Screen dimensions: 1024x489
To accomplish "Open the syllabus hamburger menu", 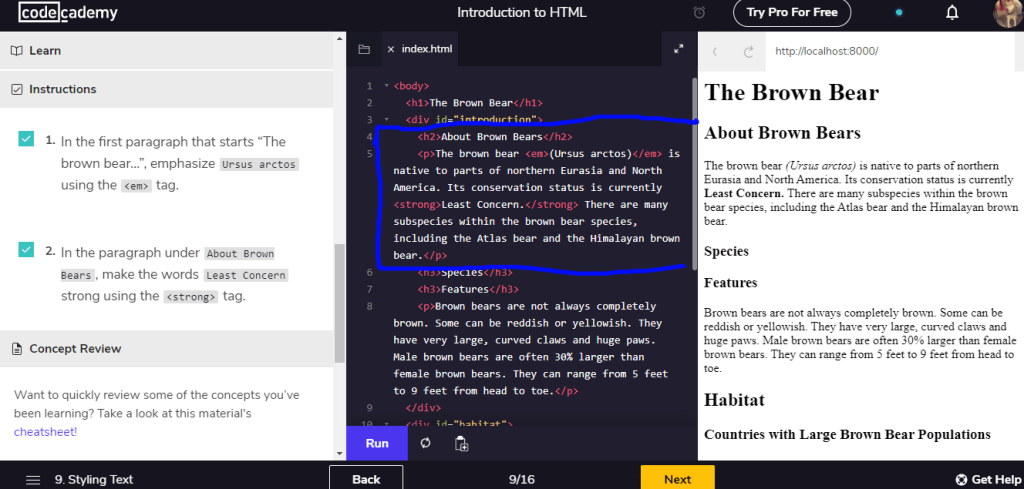I will tap(33, 479).
